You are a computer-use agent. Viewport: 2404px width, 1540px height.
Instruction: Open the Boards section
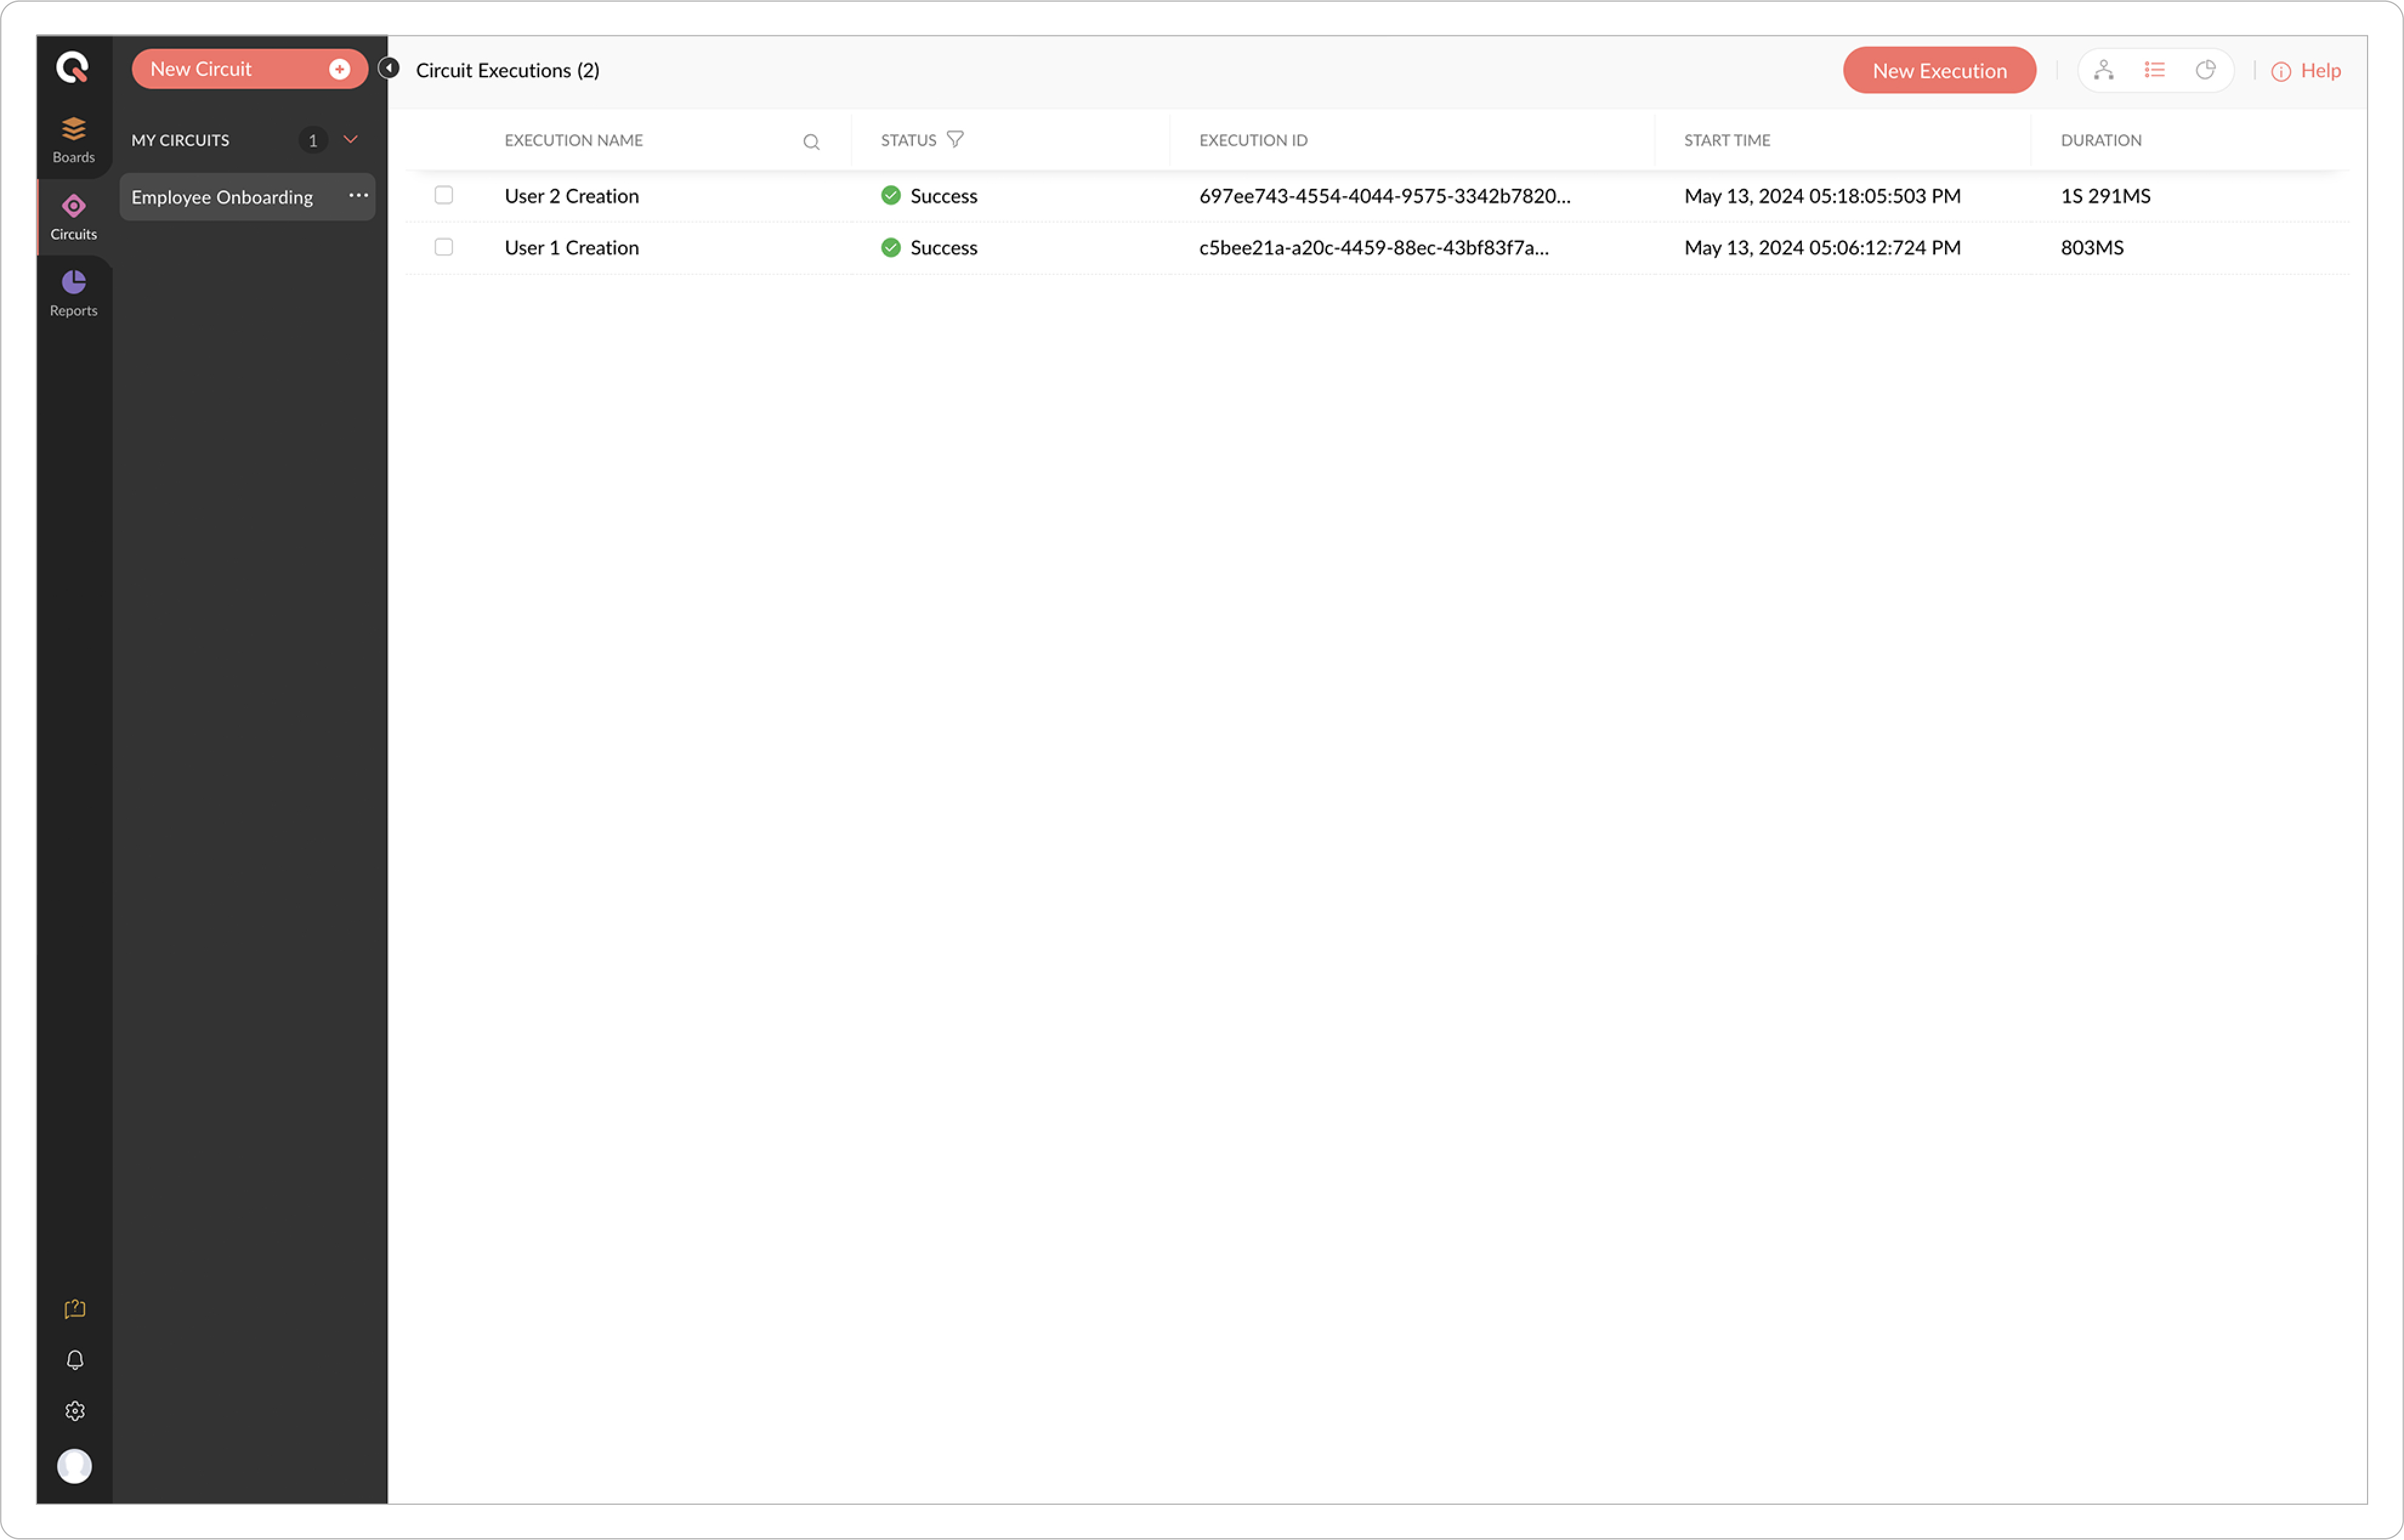pyautogui.click(x=74, y=141)
